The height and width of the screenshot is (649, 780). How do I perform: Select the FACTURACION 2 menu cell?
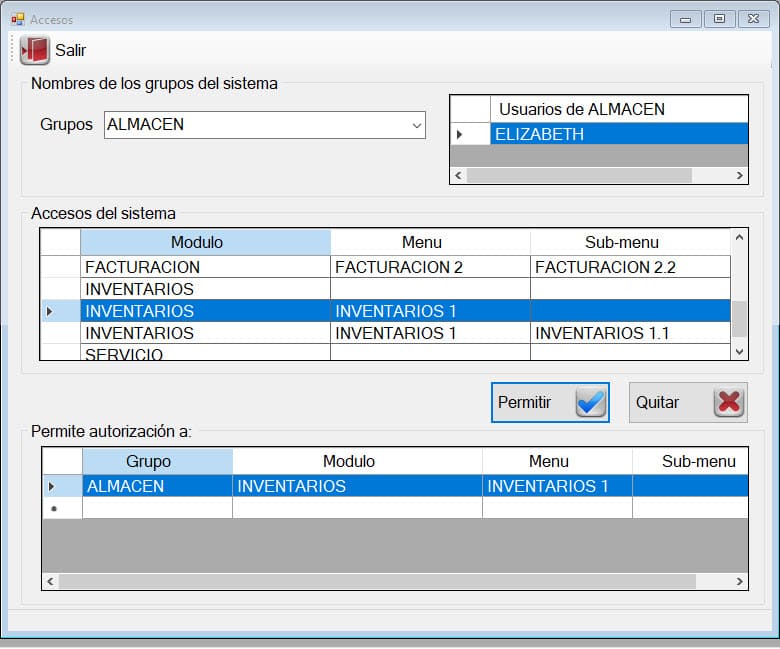point(430,267)
